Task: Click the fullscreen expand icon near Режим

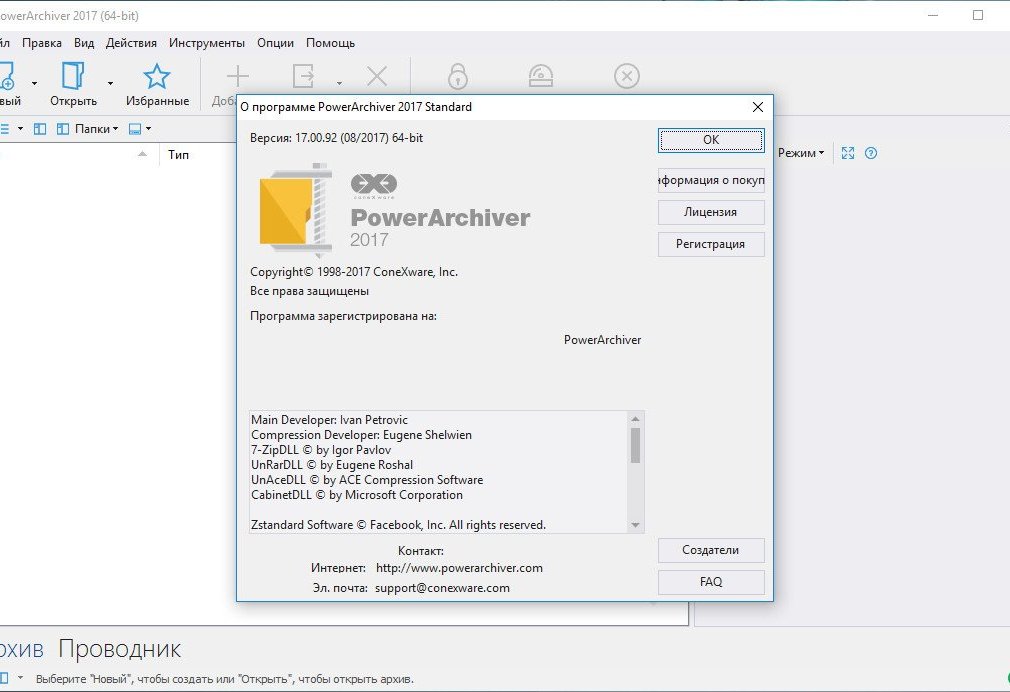Action: [x=848, y=153]
